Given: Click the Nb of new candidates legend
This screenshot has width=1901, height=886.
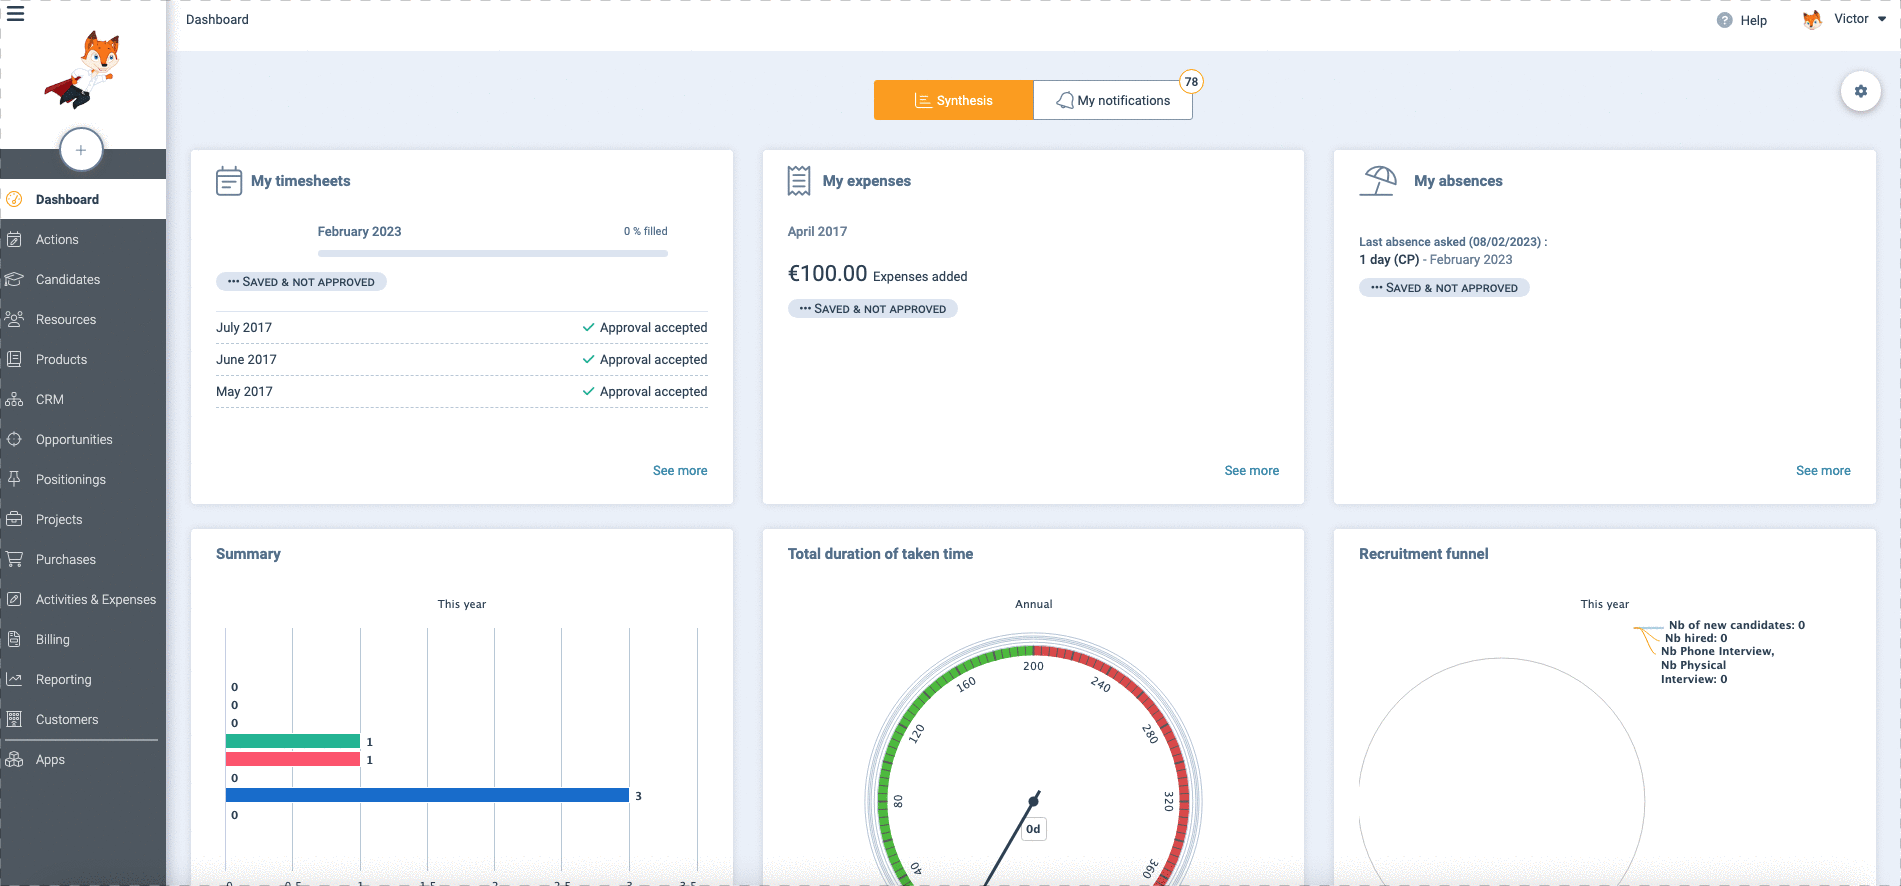Looking at the screenshot, I should [x=1736, y=625].
